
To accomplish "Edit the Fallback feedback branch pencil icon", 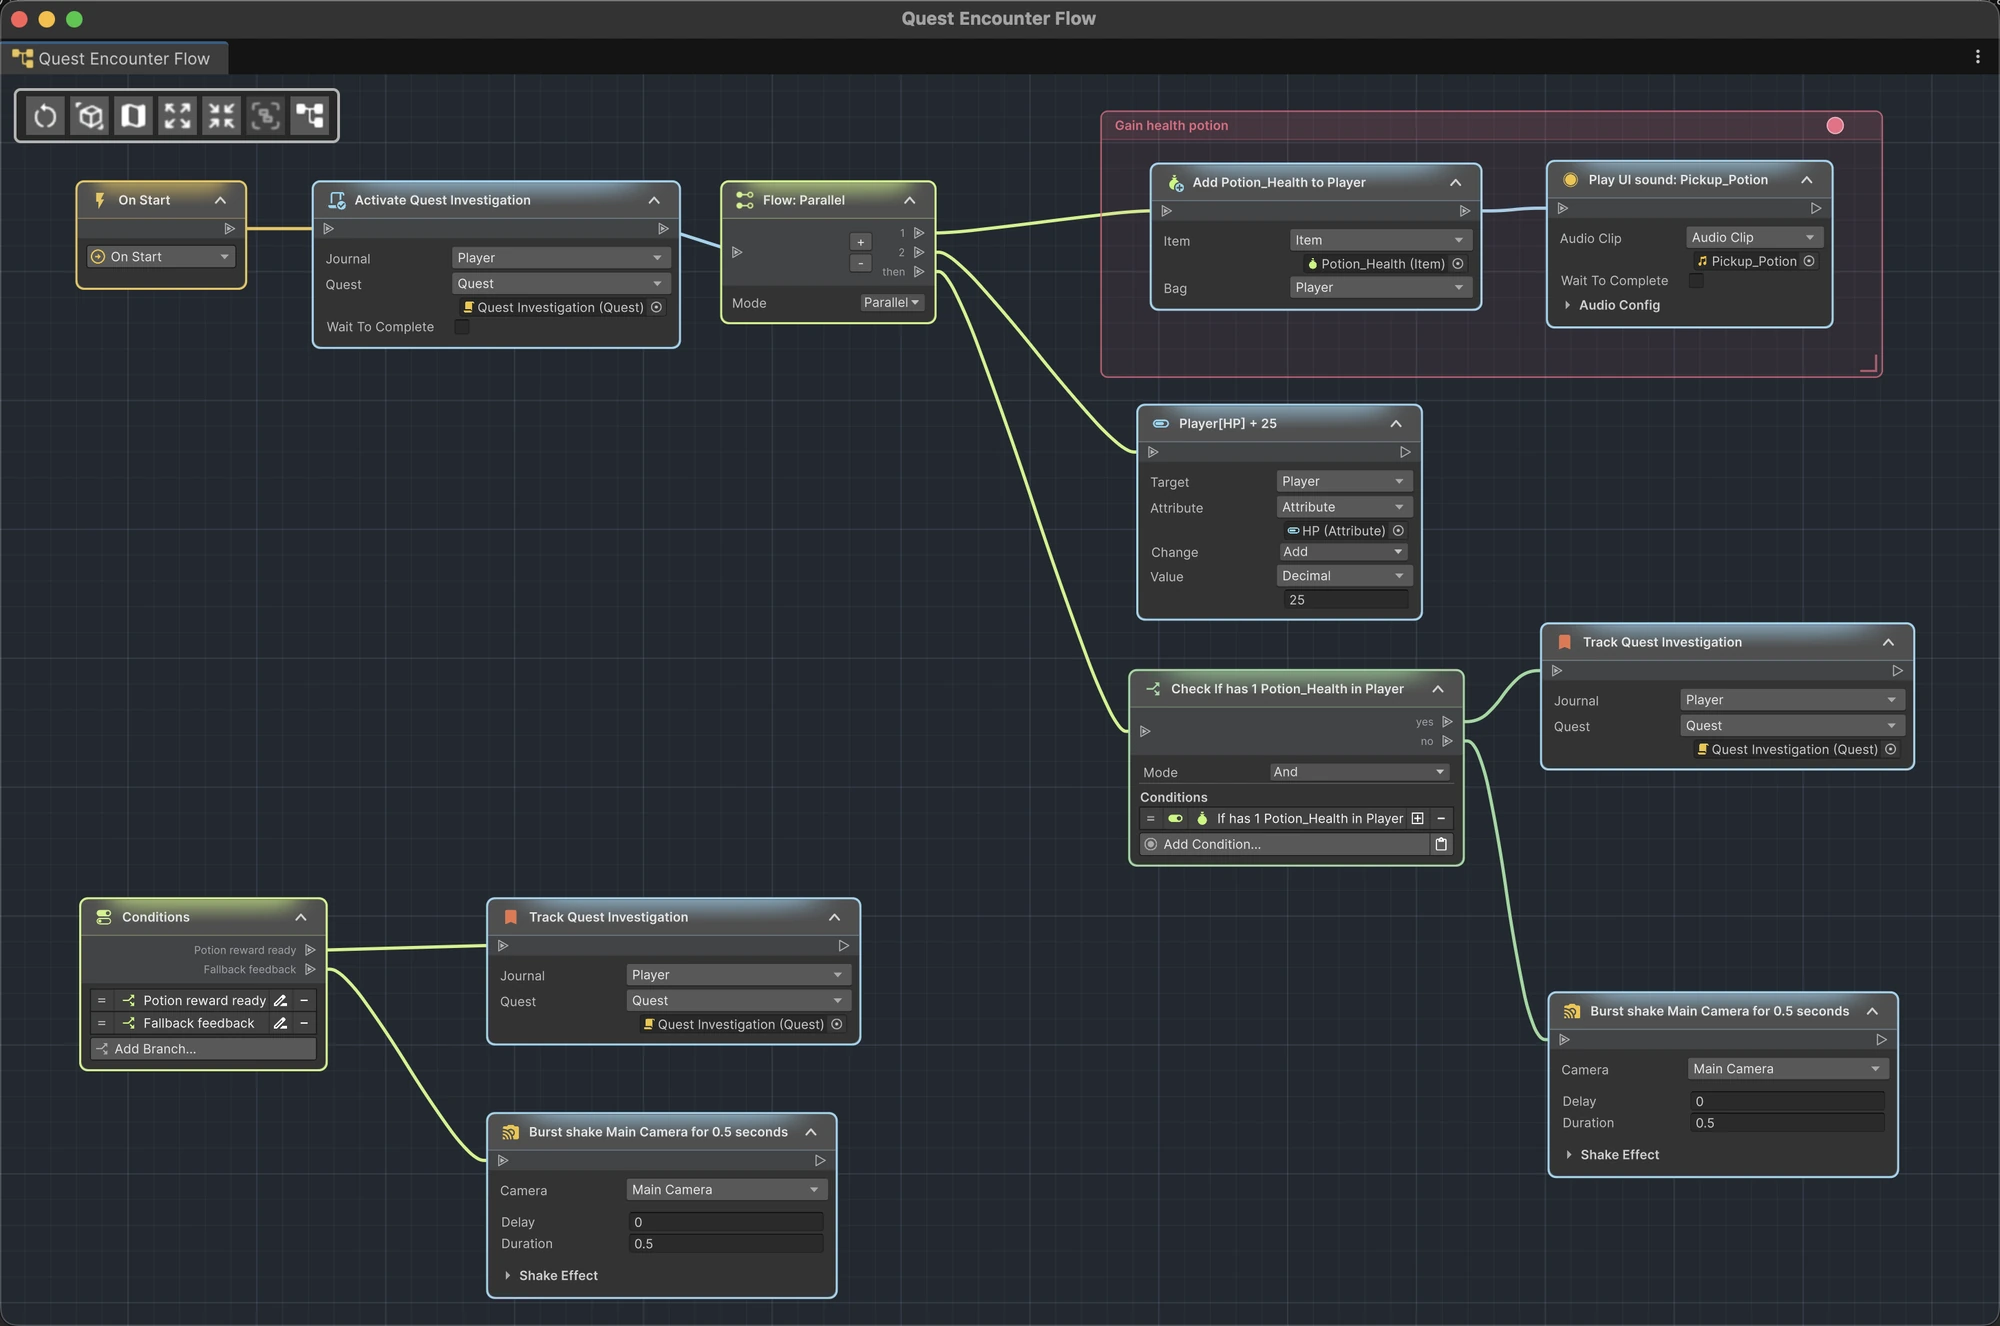I will 281,1023.
